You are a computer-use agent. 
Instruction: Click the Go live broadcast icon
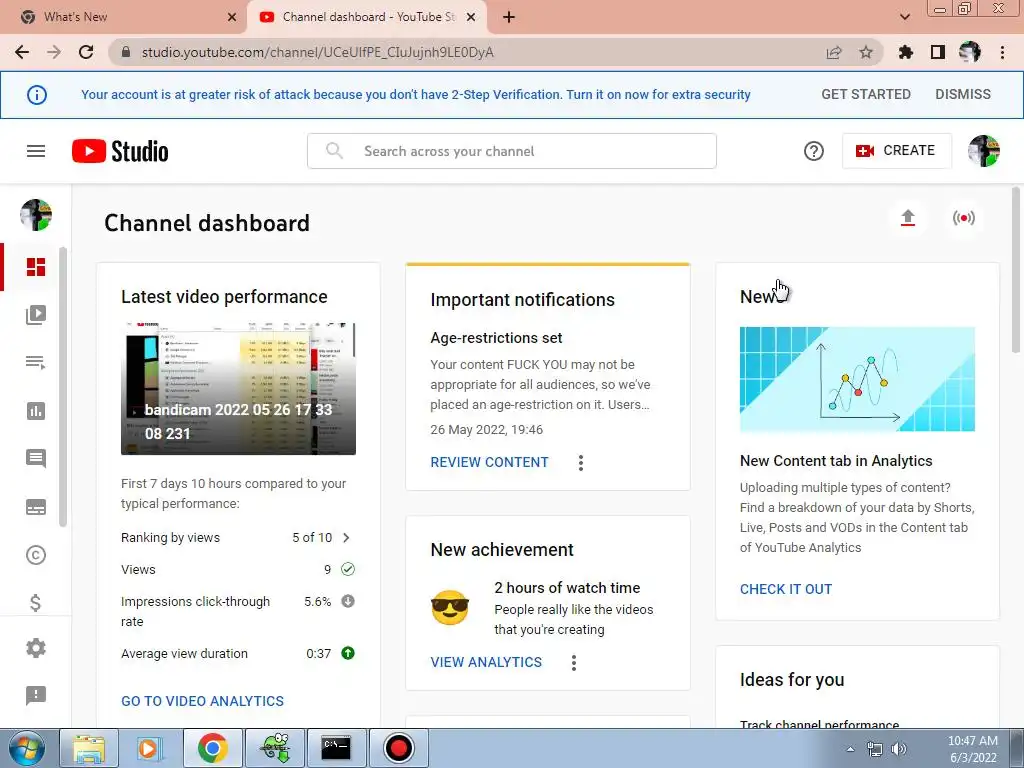[963, 217]
